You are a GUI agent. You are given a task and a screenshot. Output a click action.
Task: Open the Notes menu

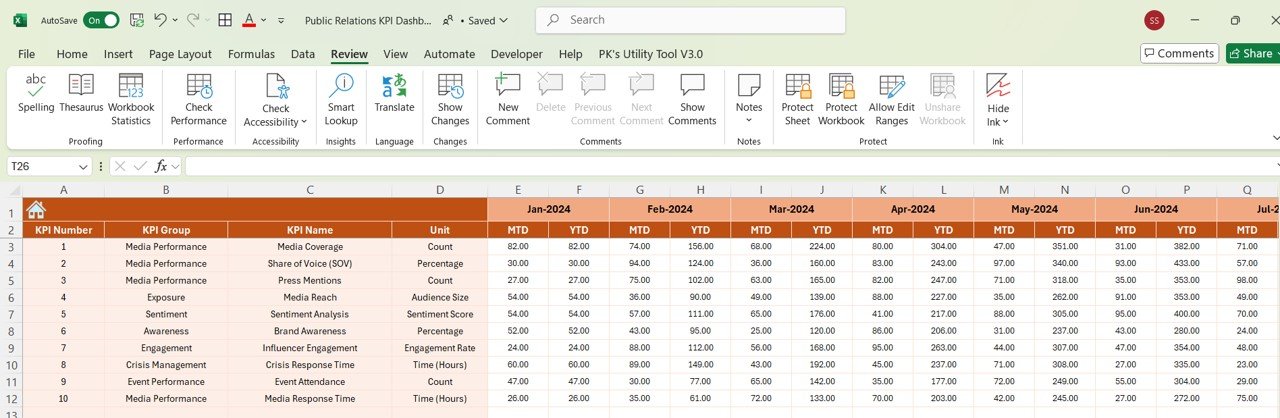(749, 100)
